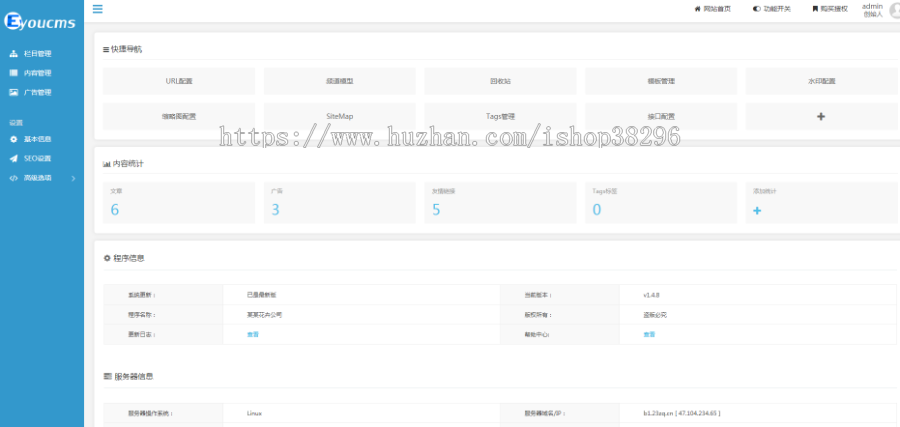Add a new content statistic tile
Viewport: 900px width, 427px height.
[757, 210]
